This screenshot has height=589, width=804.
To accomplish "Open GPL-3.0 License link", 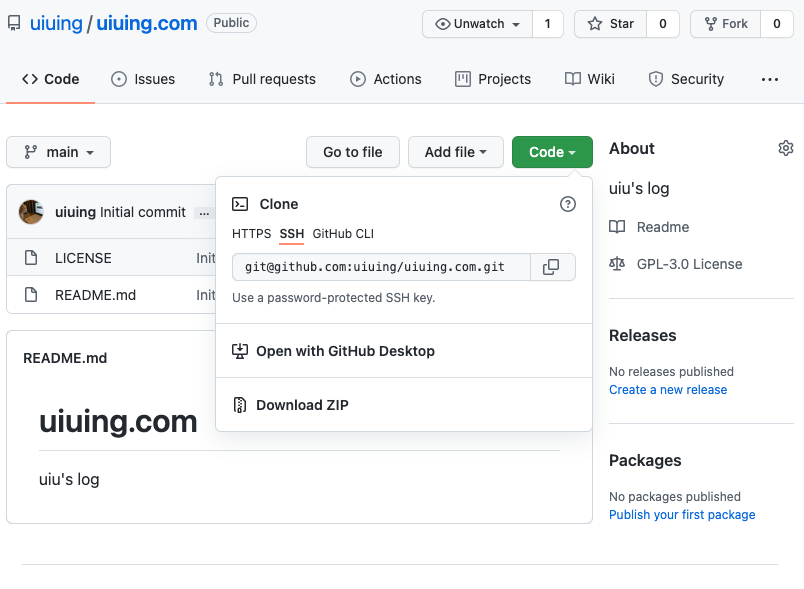I will click(689, 264).
